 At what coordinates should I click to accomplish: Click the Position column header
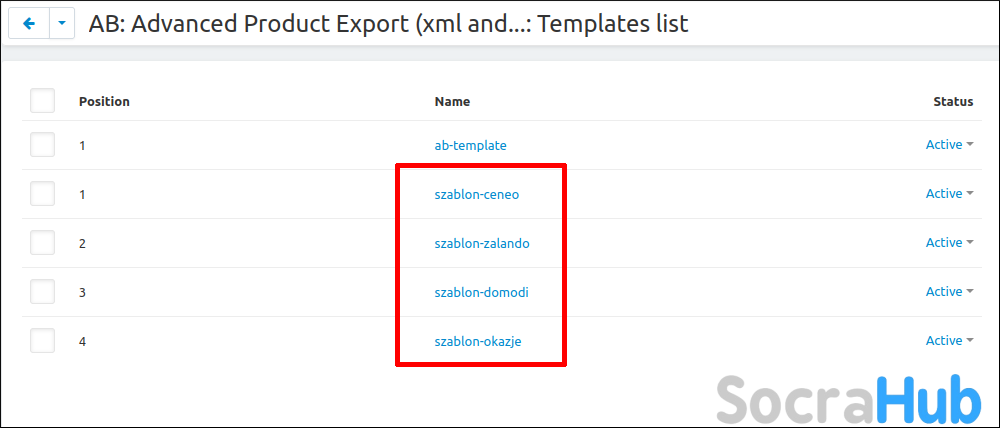(104, 101)
